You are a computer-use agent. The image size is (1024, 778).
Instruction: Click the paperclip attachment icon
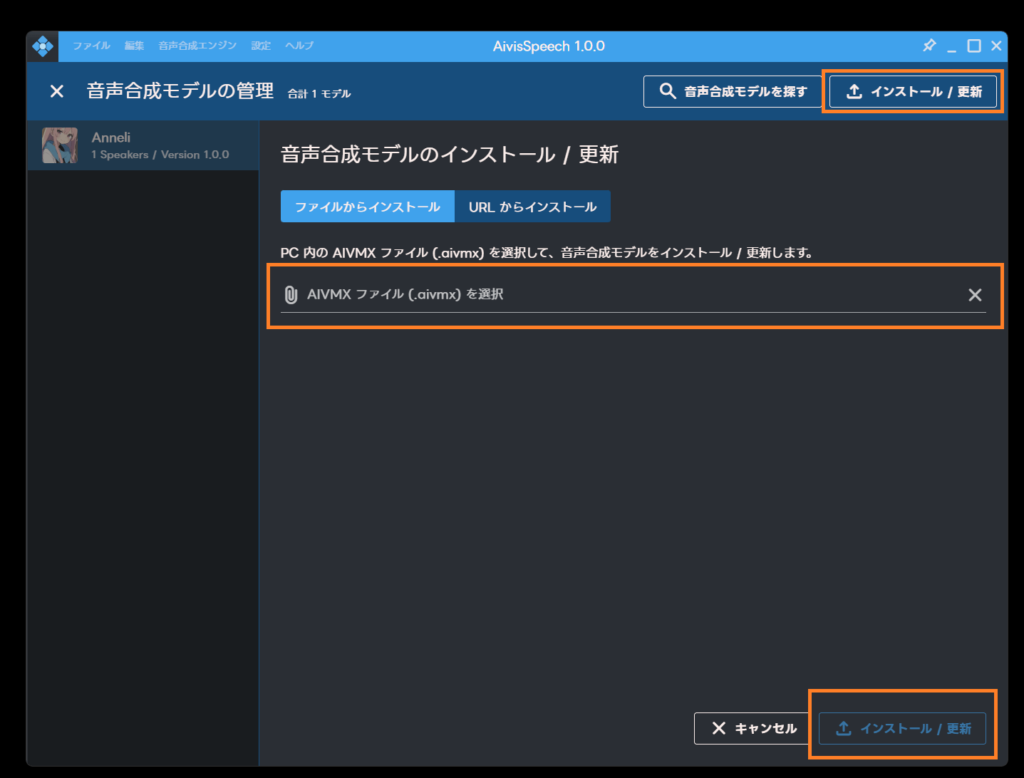291,295
